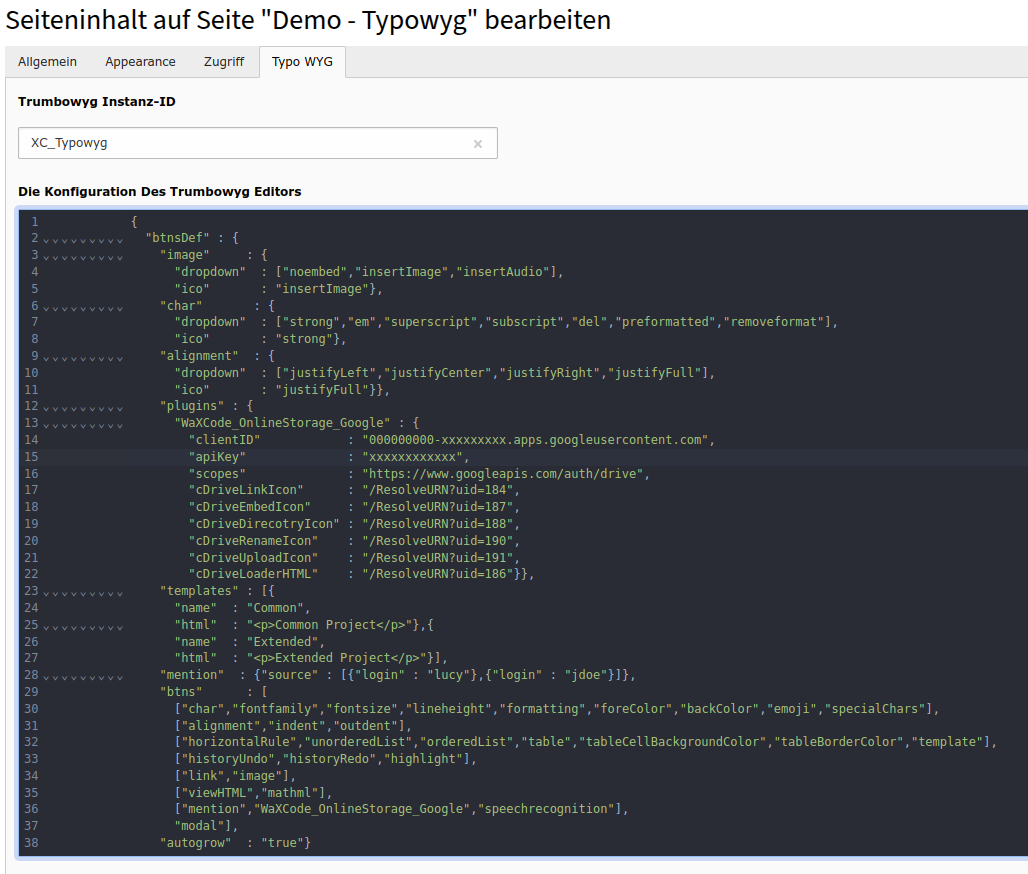Clear the Trumbowyg Instanz-ID field
Viewport: 1028px width, 874px height.
coord(478,144)
